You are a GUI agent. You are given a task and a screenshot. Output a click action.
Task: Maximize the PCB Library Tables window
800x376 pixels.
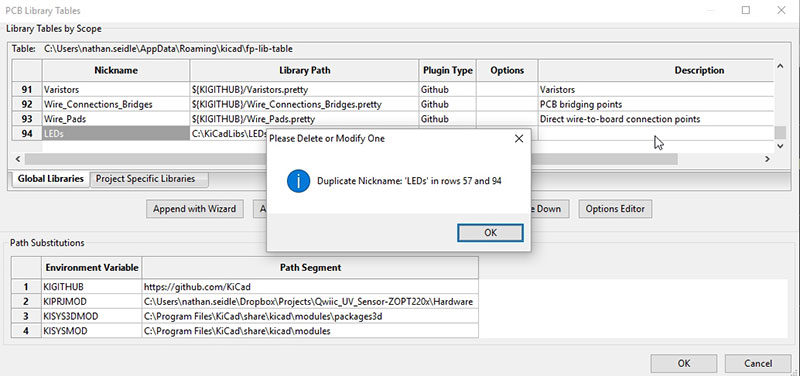746,10
